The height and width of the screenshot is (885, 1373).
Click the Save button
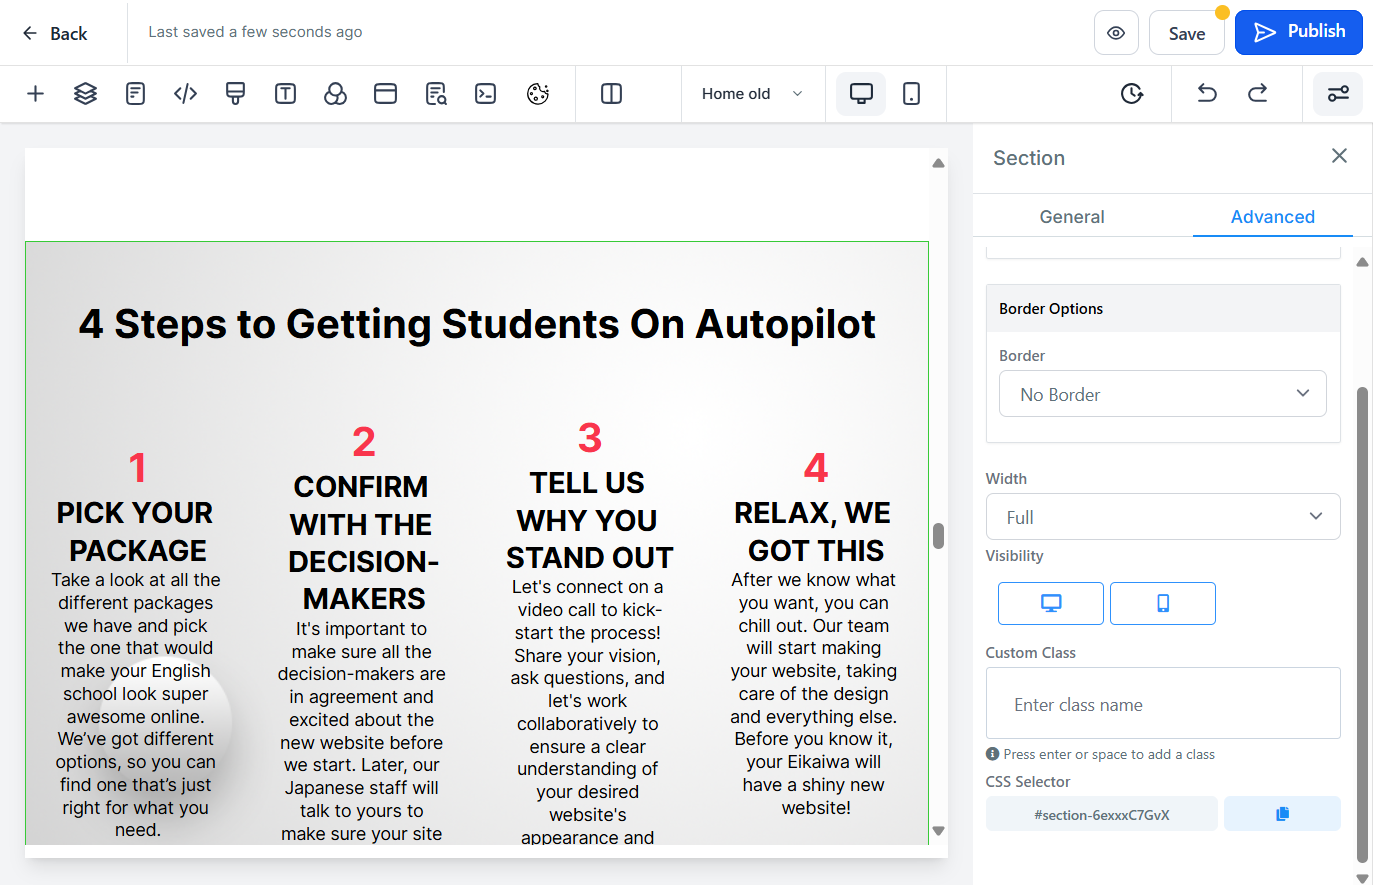click(1187, 34)
